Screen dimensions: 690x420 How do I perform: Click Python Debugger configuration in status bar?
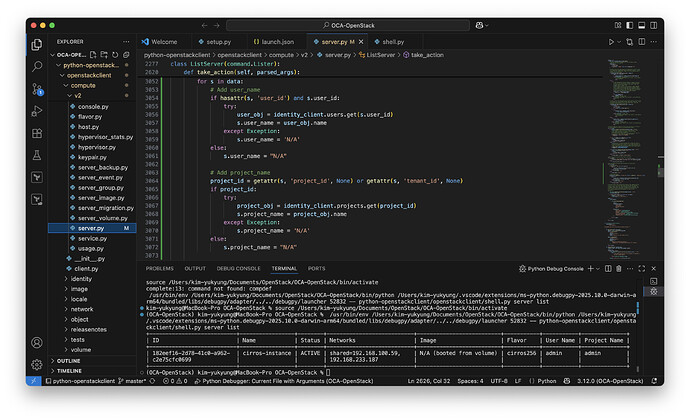[284, 381]
